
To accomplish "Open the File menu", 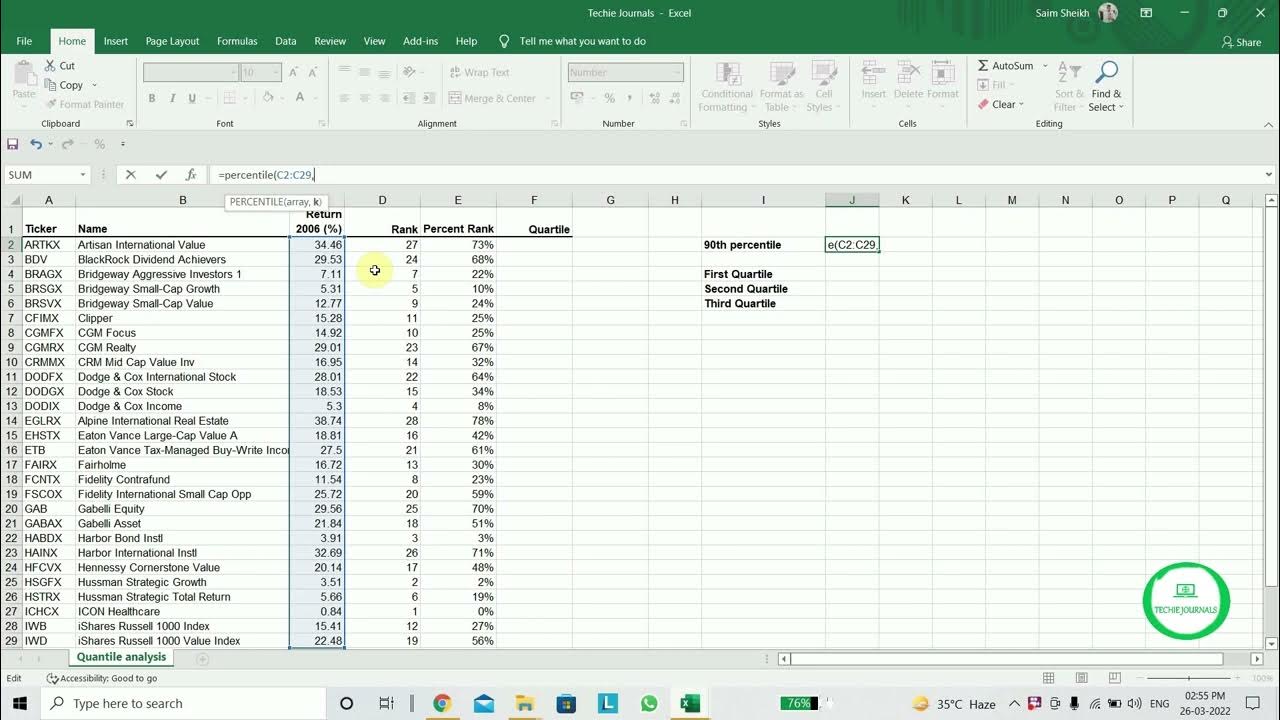I will click(x=24, y=41).
